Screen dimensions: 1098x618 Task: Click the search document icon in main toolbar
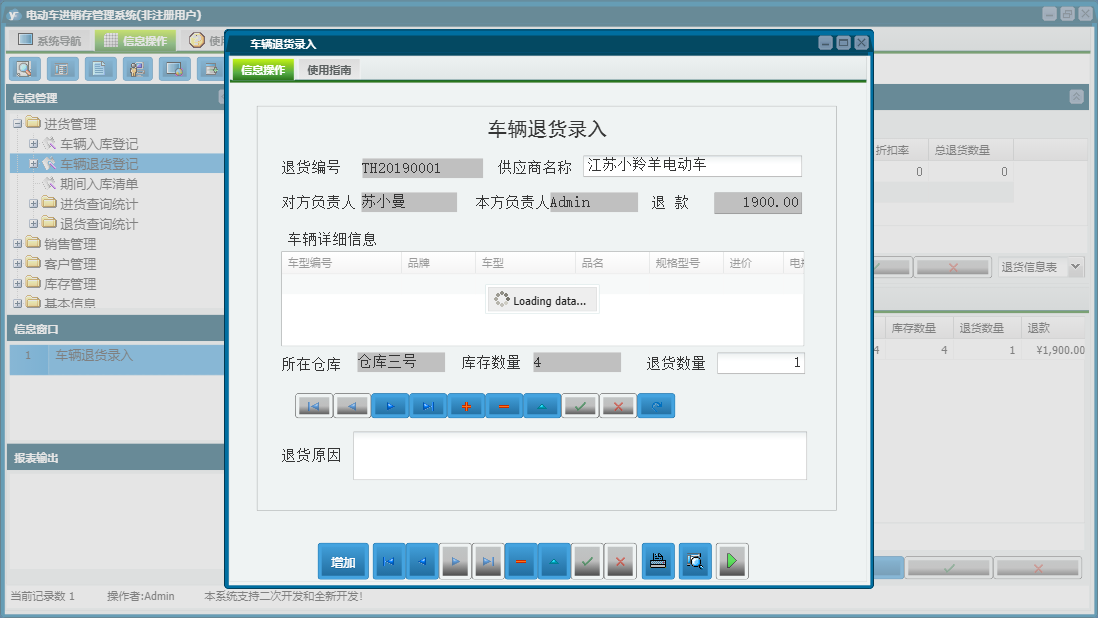pos(25,69)
